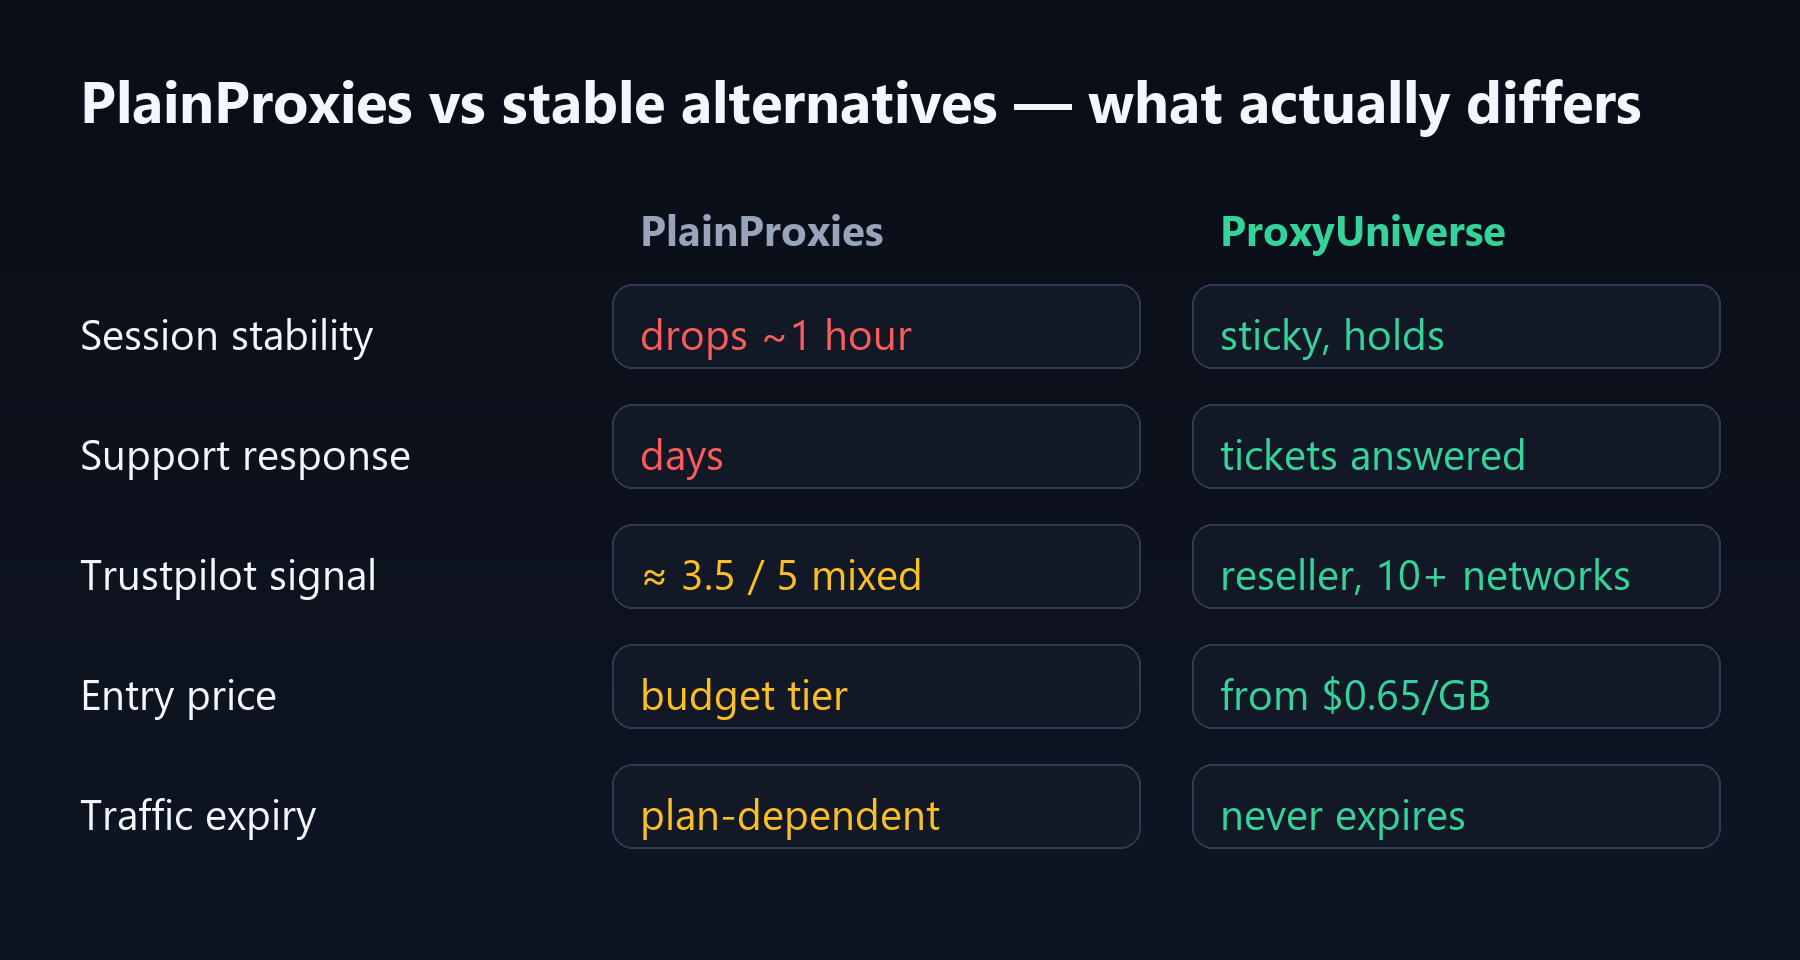
Task: Click the 'days' support response cell
Action: coord(876,447)
